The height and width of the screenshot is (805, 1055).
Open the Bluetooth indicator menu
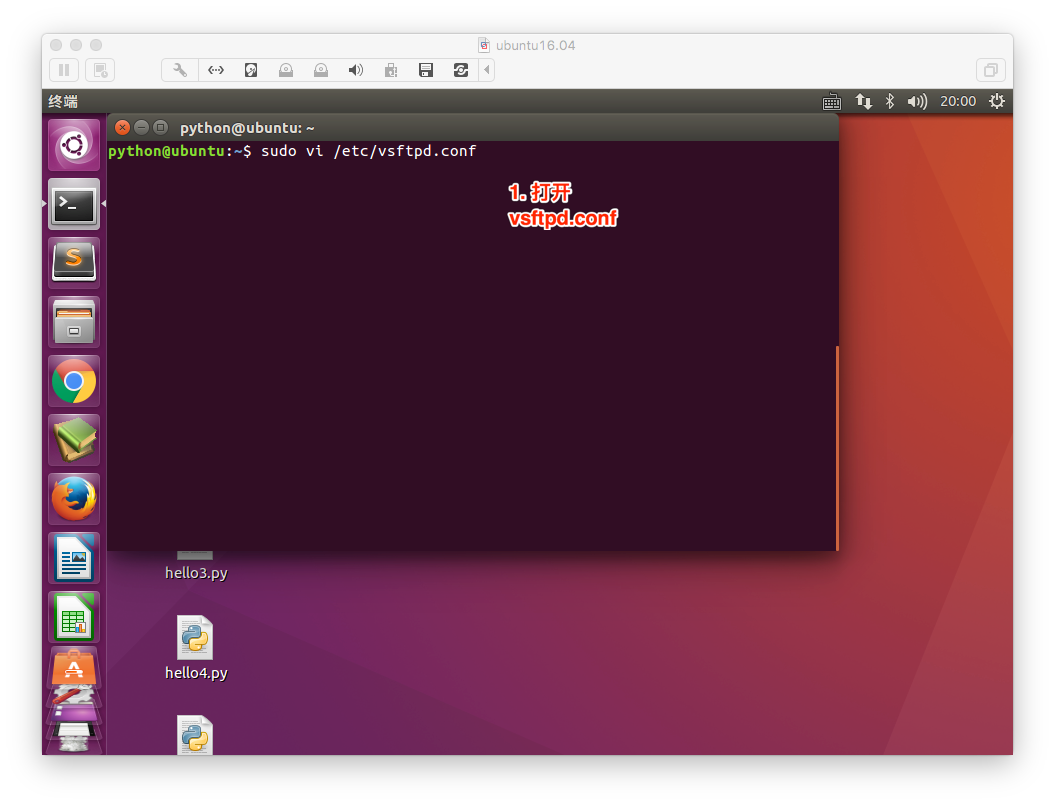(889, 102)
